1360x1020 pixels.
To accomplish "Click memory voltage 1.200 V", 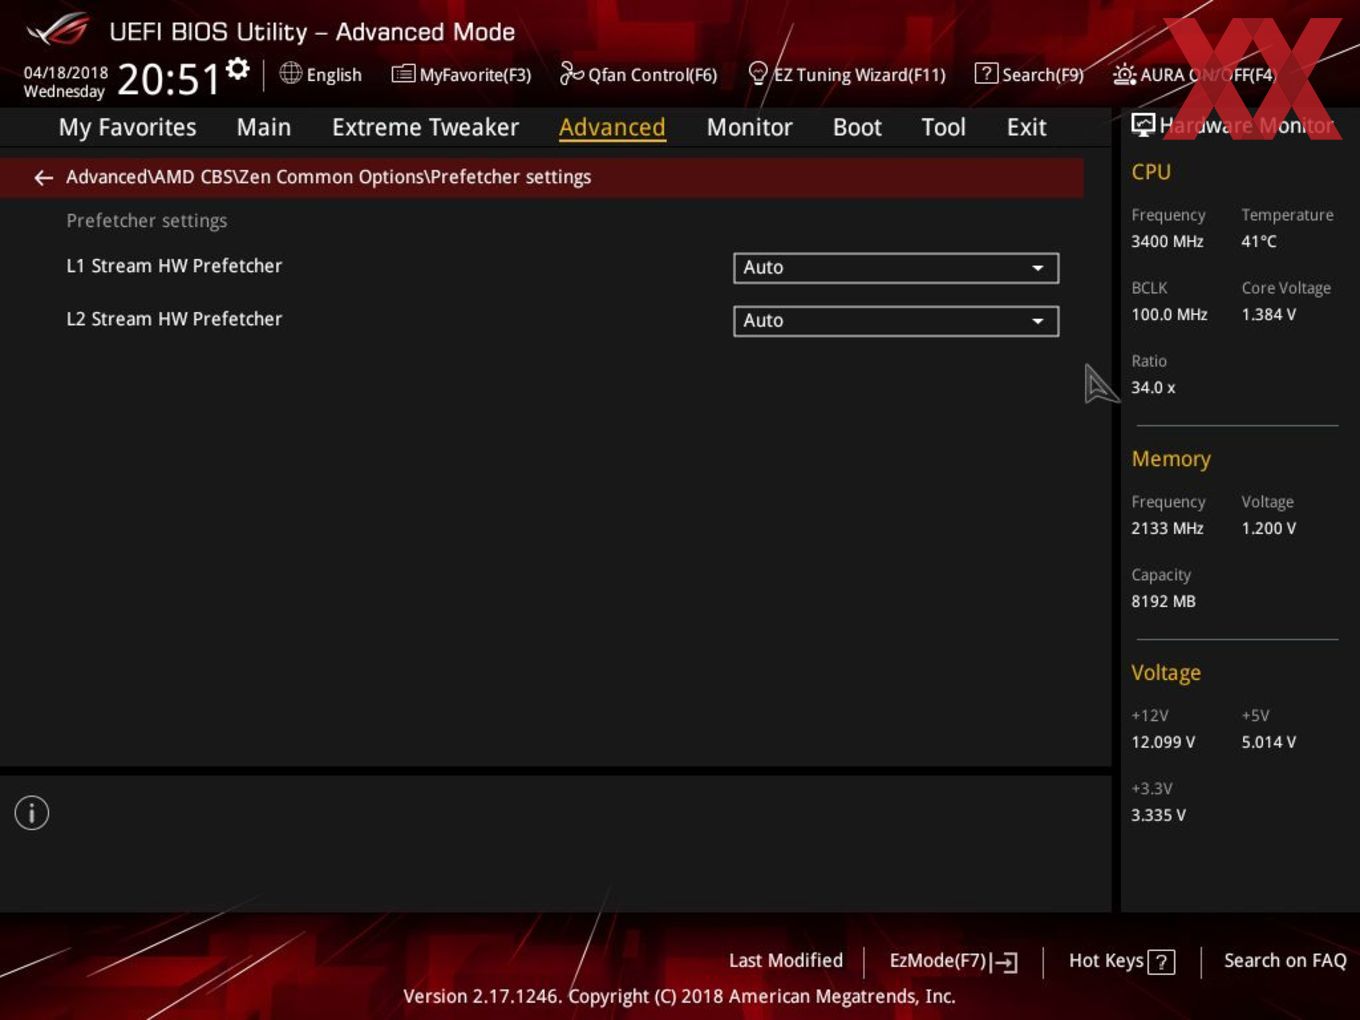I will tap(1268, 528).
